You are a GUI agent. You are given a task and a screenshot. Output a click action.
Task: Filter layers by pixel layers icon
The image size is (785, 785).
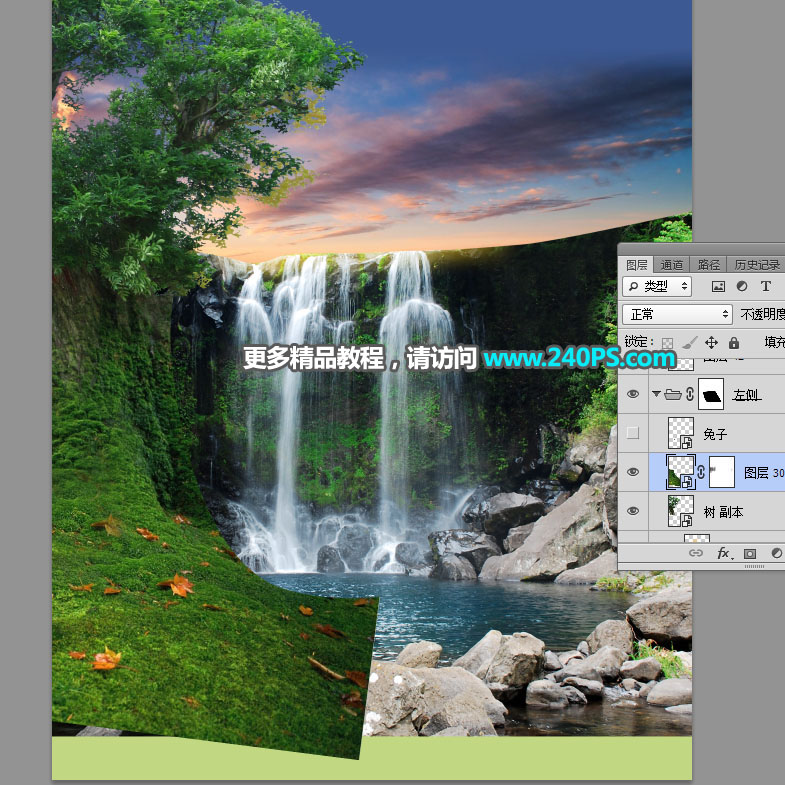click(718, 286)
